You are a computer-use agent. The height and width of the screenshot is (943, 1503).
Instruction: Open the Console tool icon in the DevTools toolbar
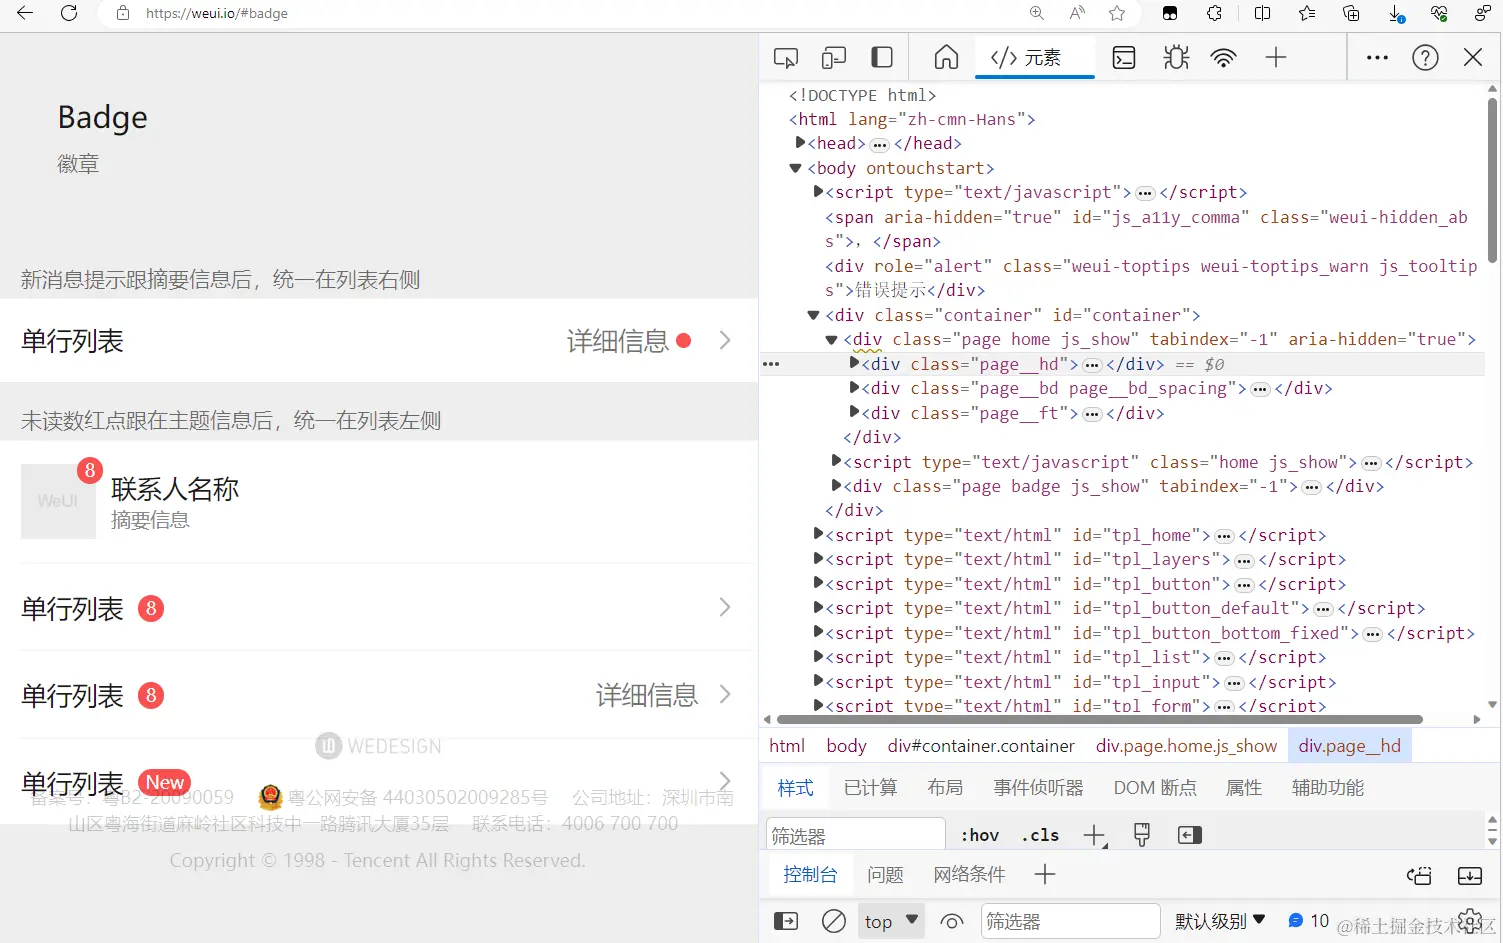pos(1124,58)
